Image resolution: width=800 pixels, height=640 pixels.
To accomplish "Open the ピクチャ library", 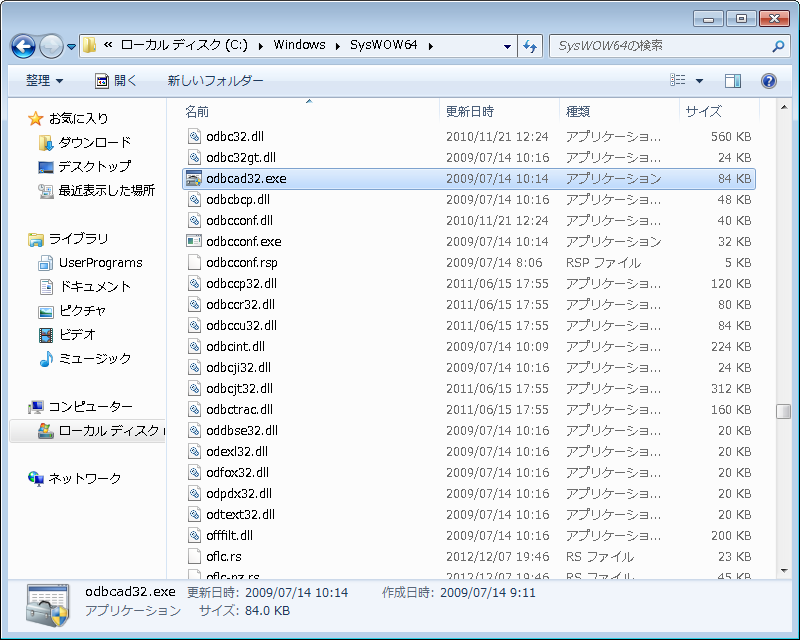I will point(83,310).
